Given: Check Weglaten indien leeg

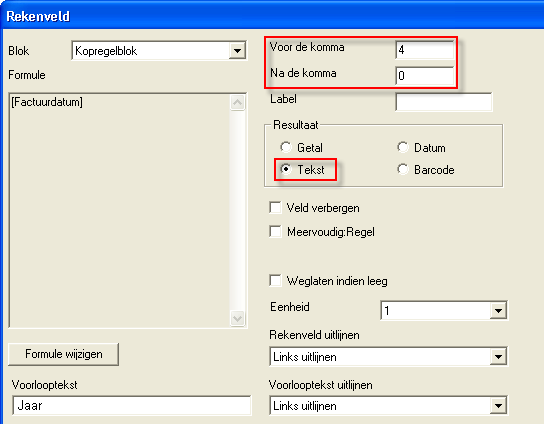Looking at the screenshot, I should tap(275, 280).
